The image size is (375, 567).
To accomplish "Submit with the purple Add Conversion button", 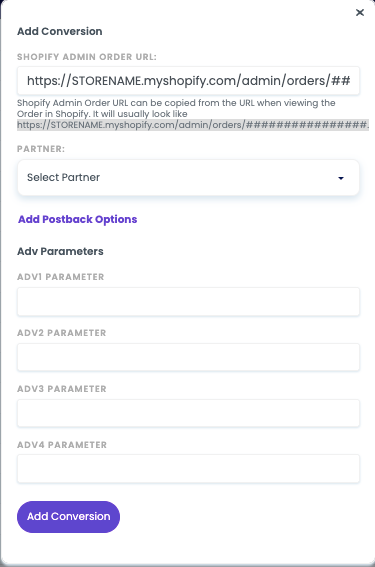I will [x=68, y=517].
